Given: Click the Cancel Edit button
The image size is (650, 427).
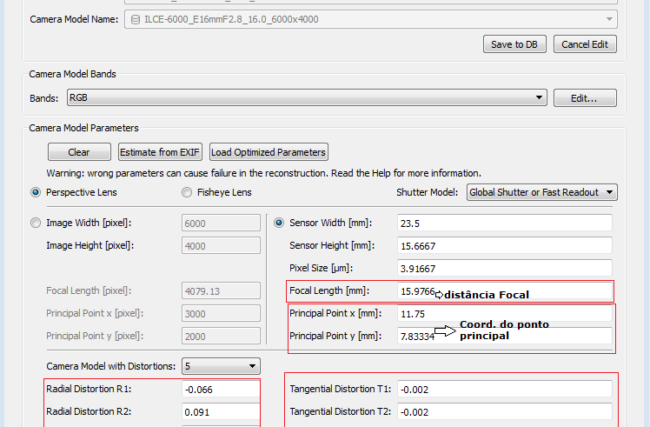Looking at the screenshot, I should (x=585, y=44).
